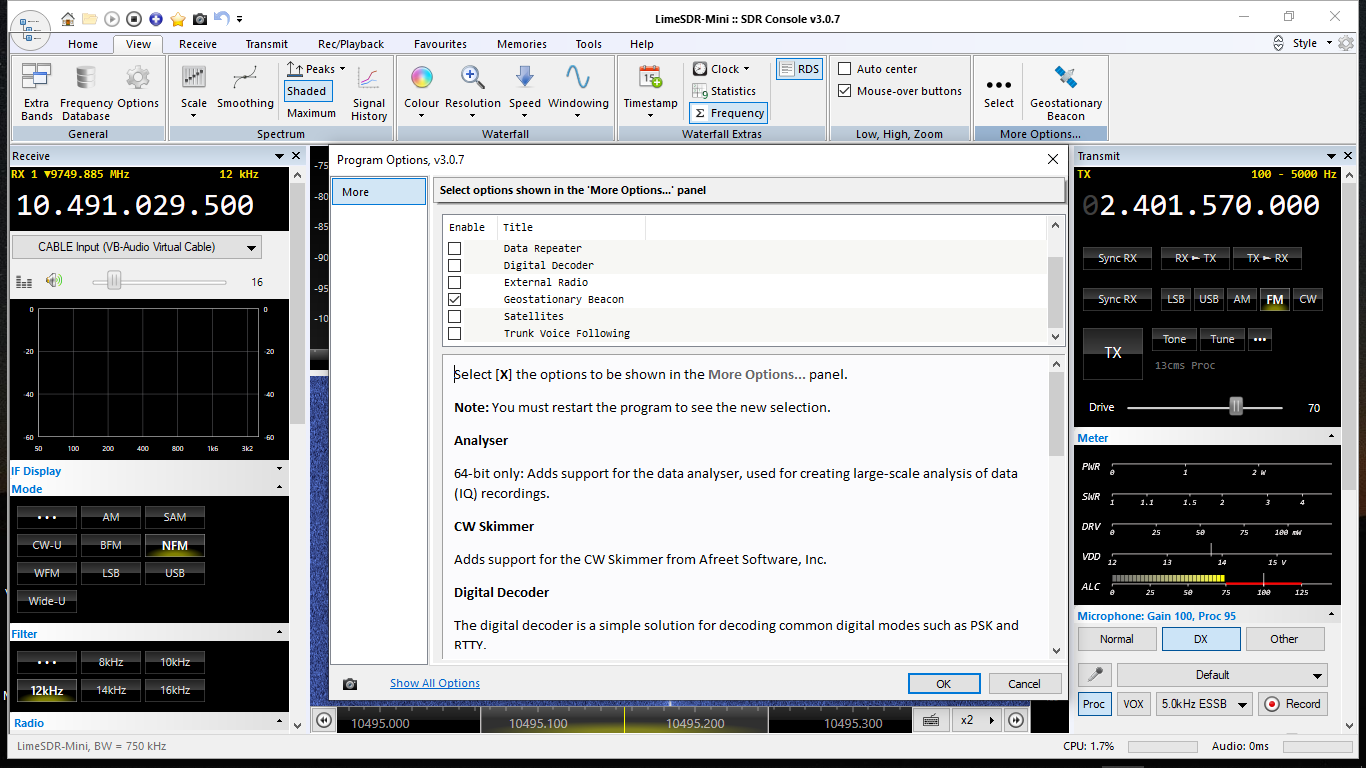Enable the Satellites checkbox
This screenshot has width=1366, height=768.
(x=455, y=316)
